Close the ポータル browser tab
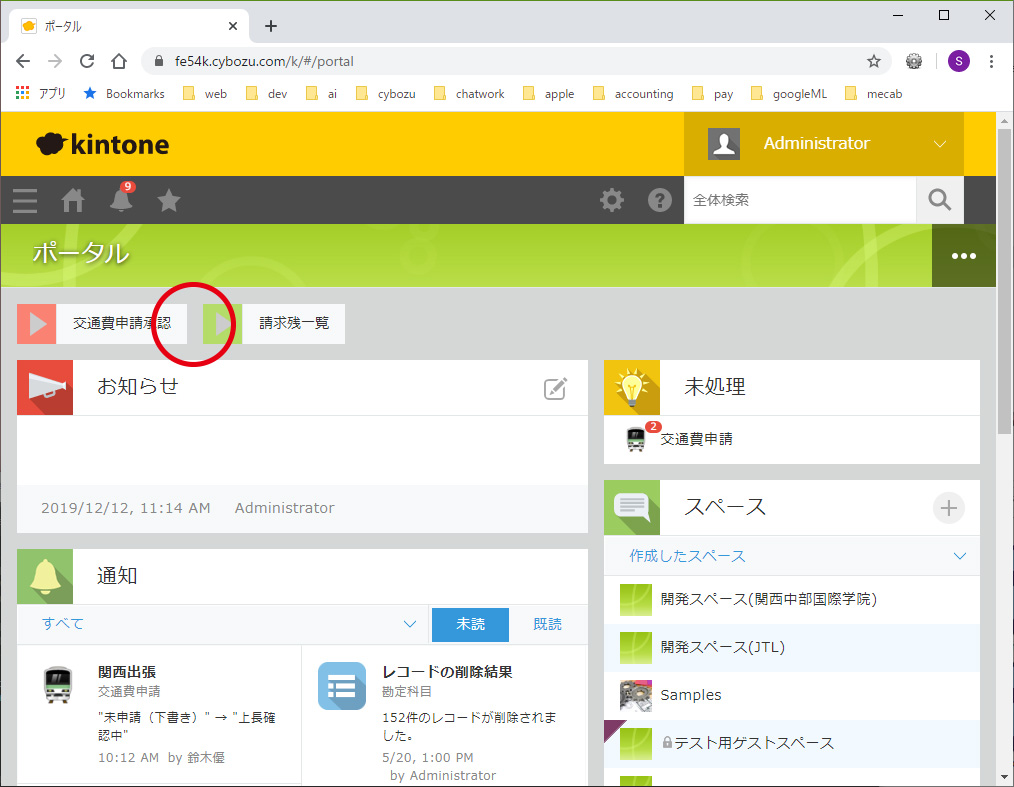 [233, 27]
